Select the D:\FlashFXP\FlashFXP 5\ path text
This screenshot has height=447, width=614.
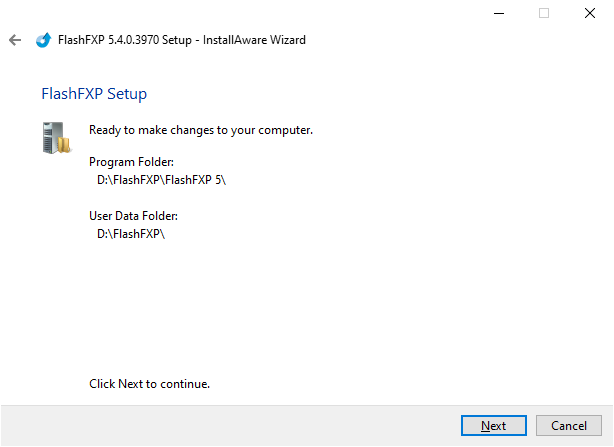tap(162, 180)
